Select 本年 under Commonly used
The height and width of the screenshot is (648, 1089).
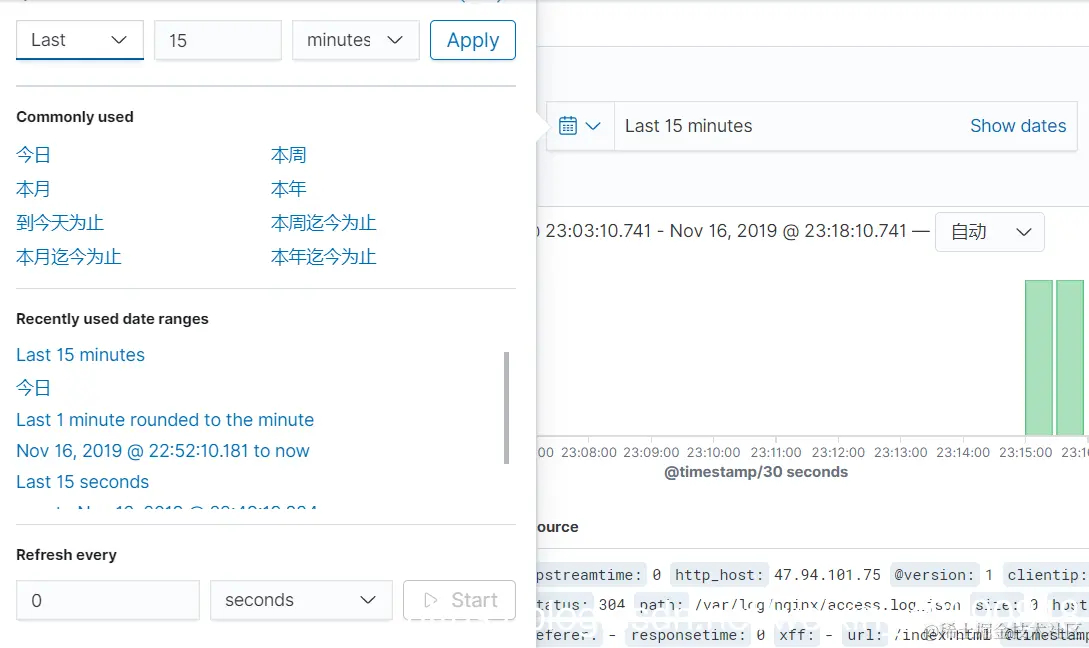(x=288, y=189)
